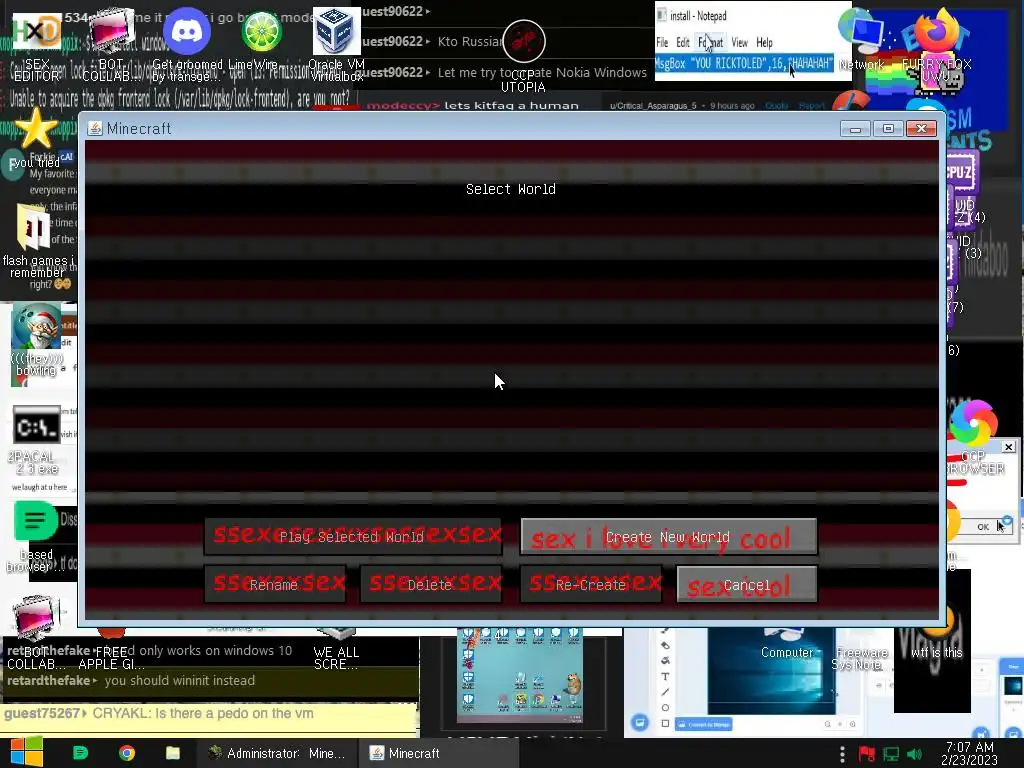
Task: Click the red flag tray icon
Action: 867,754
